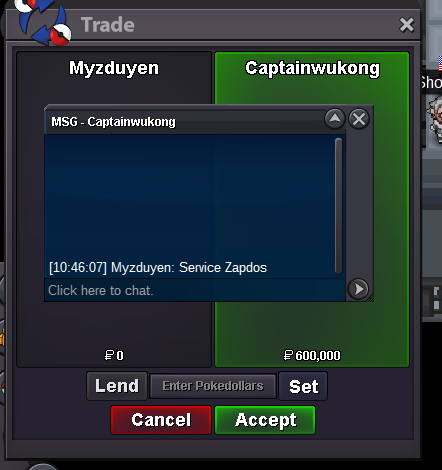Click the ₽600,000 offered amount
This screenshot has width=442, height=470.
(x=312, y=355)
